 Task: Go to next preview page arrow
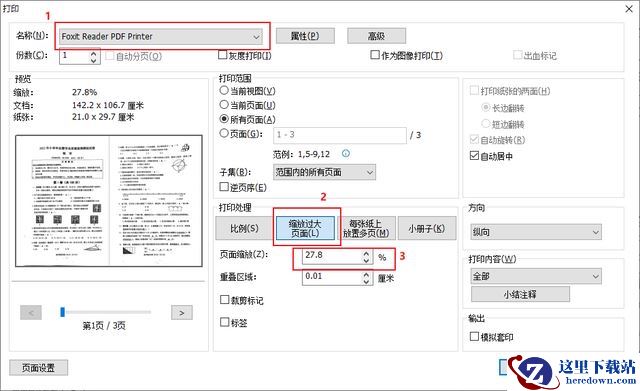point(182,313)
